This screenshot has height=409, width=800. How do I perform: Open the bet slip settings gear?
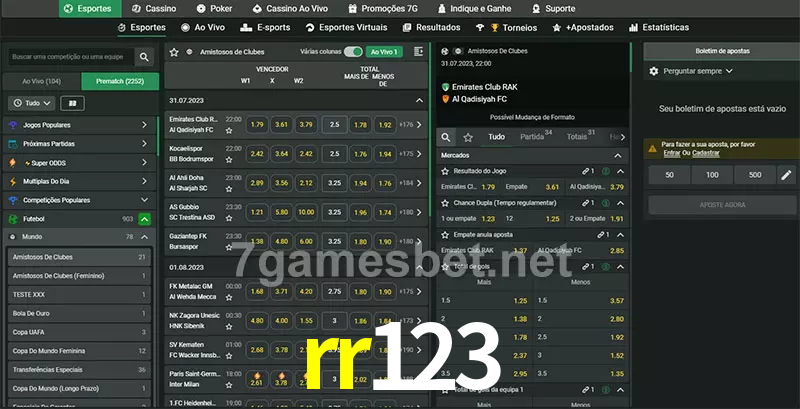pyautogui.click(x=654, y=71)
